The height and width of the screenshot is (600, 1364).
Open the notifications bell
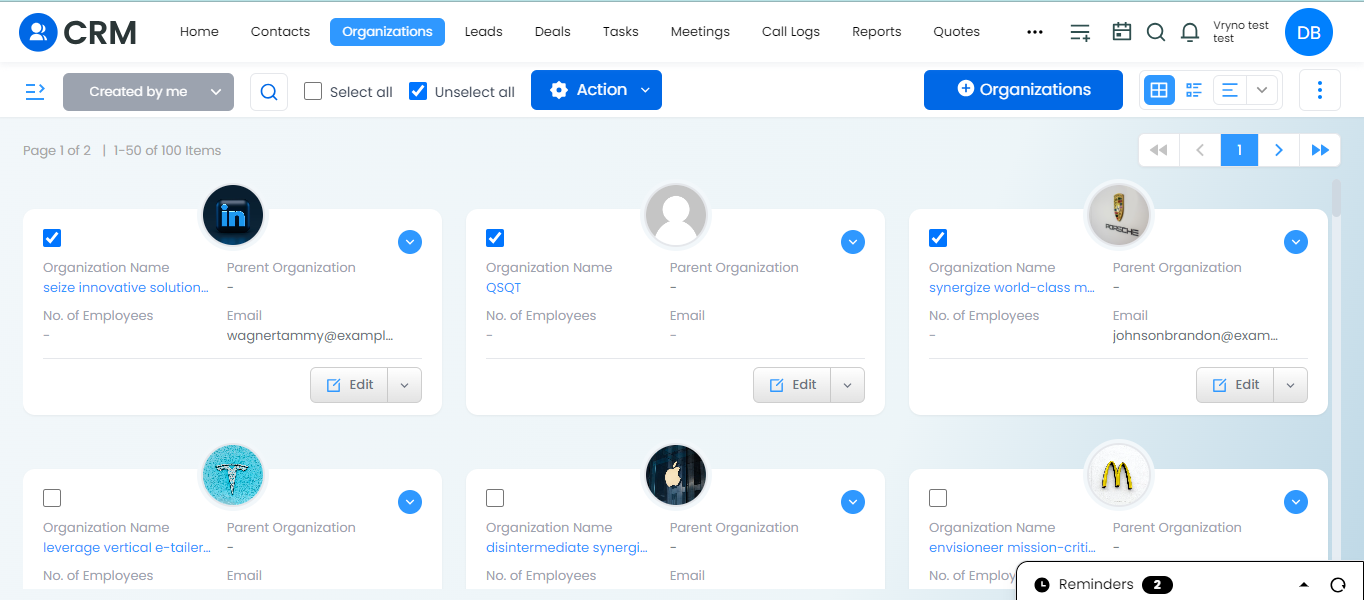[1190, 32]
